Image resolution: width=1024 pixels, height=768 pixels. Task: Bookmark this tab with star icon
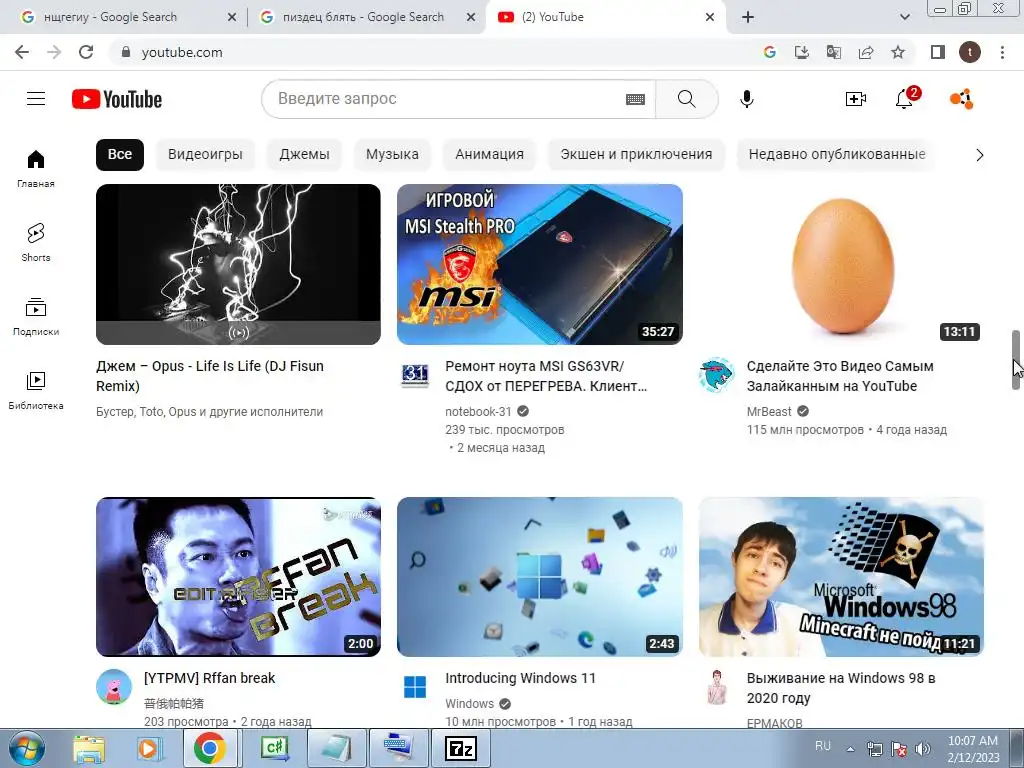(898, 52)
